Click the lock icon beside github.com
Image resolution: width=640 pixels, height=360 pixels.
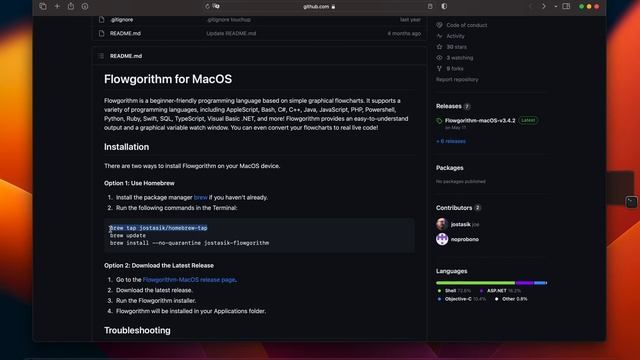(333, 7)
